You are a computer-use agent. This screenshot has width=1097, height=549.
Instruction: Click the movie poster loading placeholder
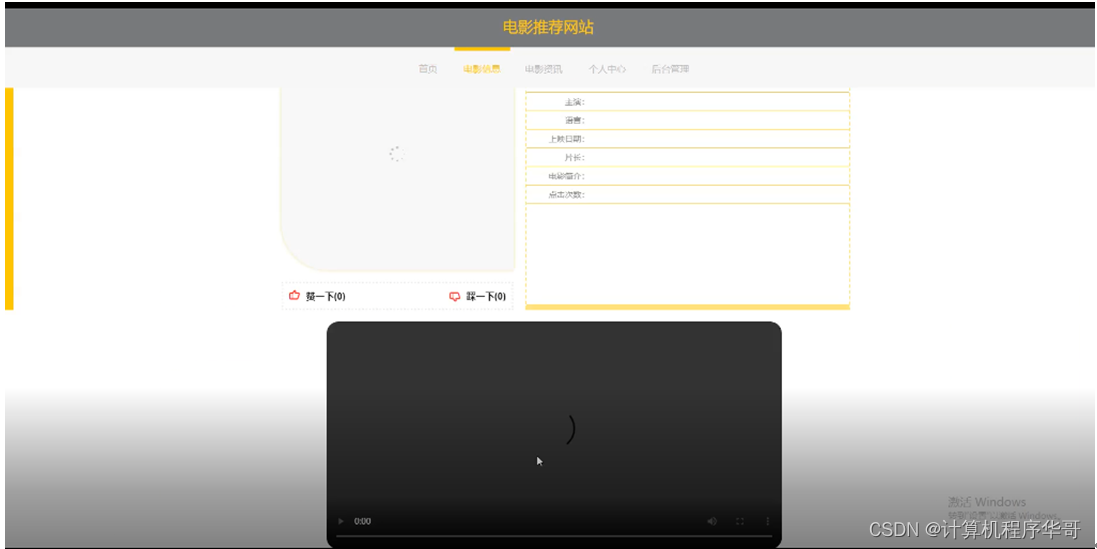pyautogui.click(x=397, y=179)
